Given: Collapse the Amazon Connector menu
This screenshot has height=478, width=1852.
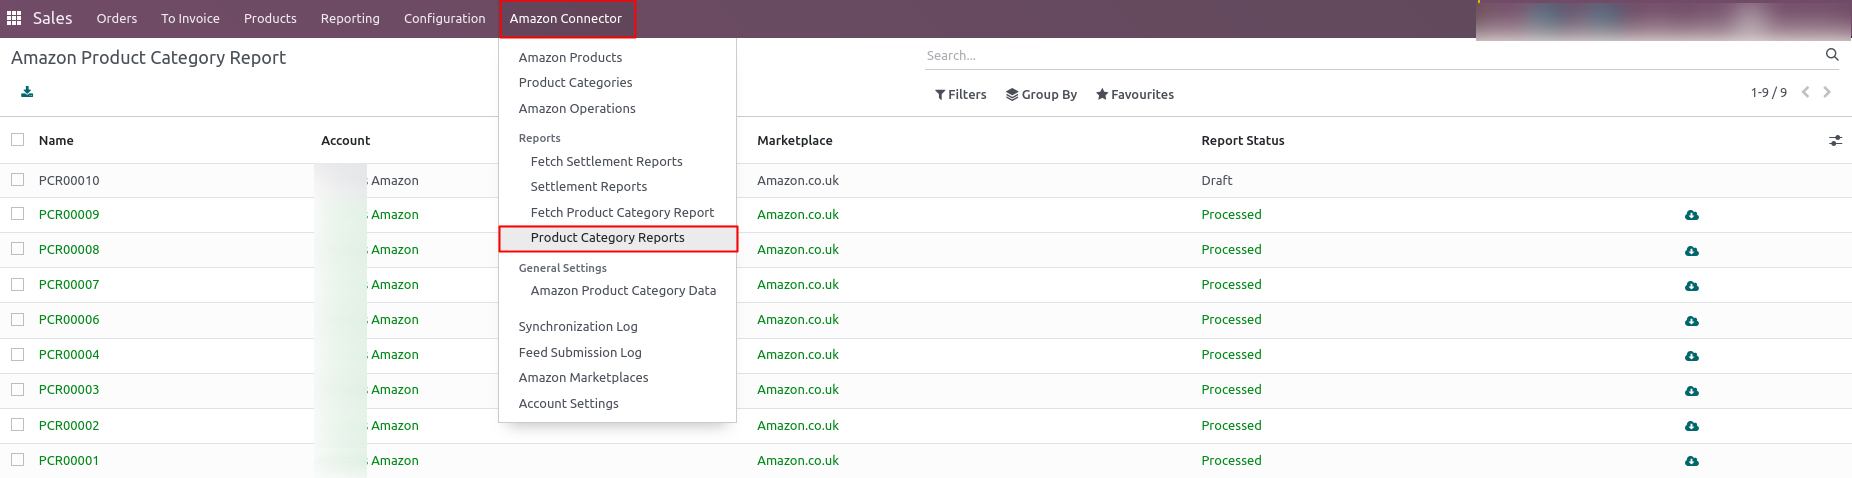Looking at the screenshot, I should (x=566, y=18).
